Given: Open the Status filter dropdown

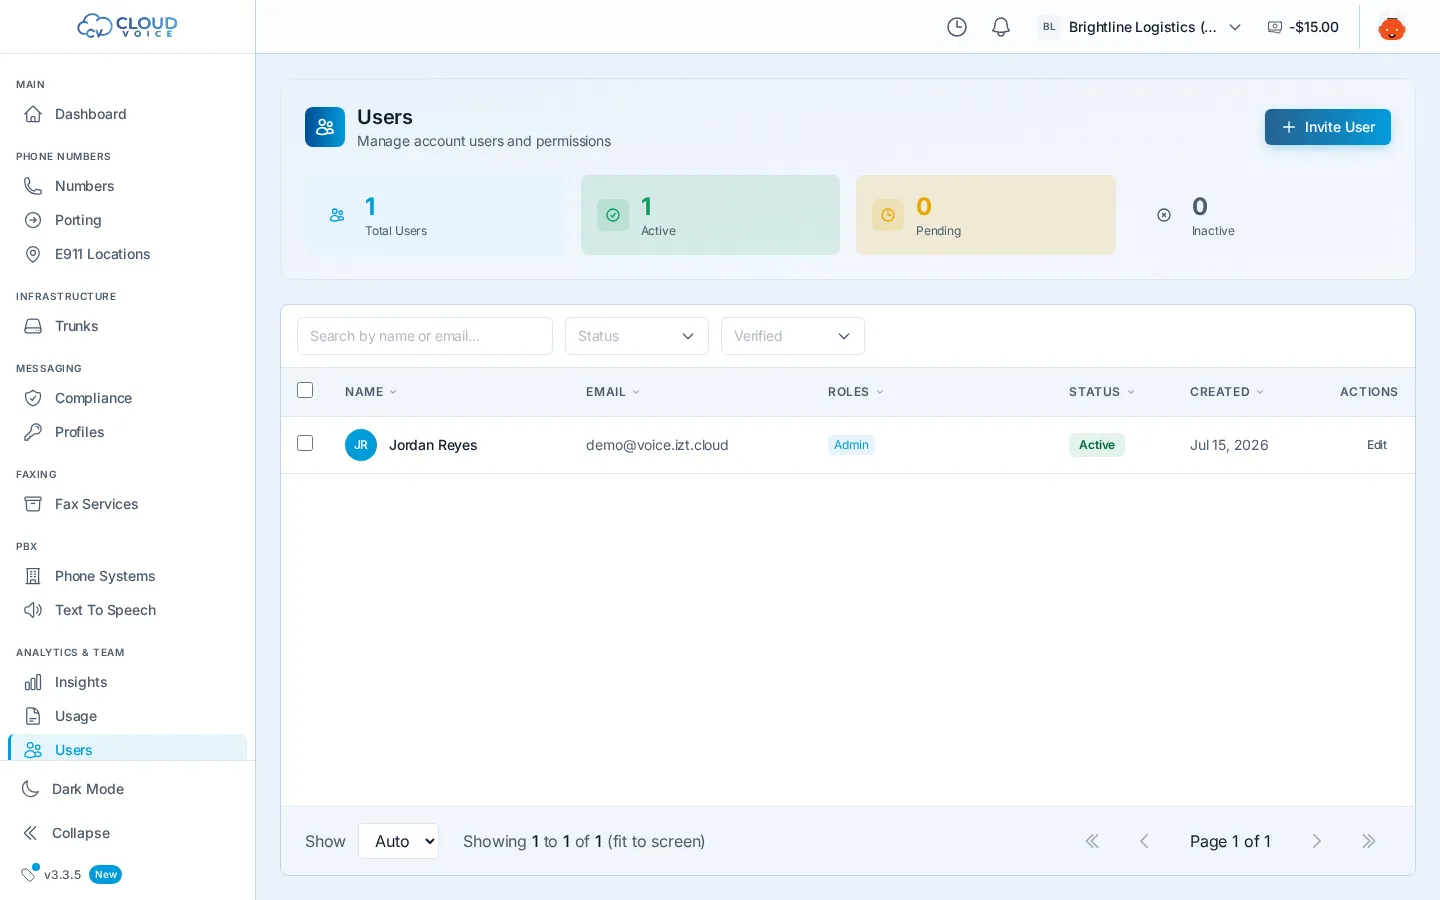Looking at the screenshot, I should point(637,336).
